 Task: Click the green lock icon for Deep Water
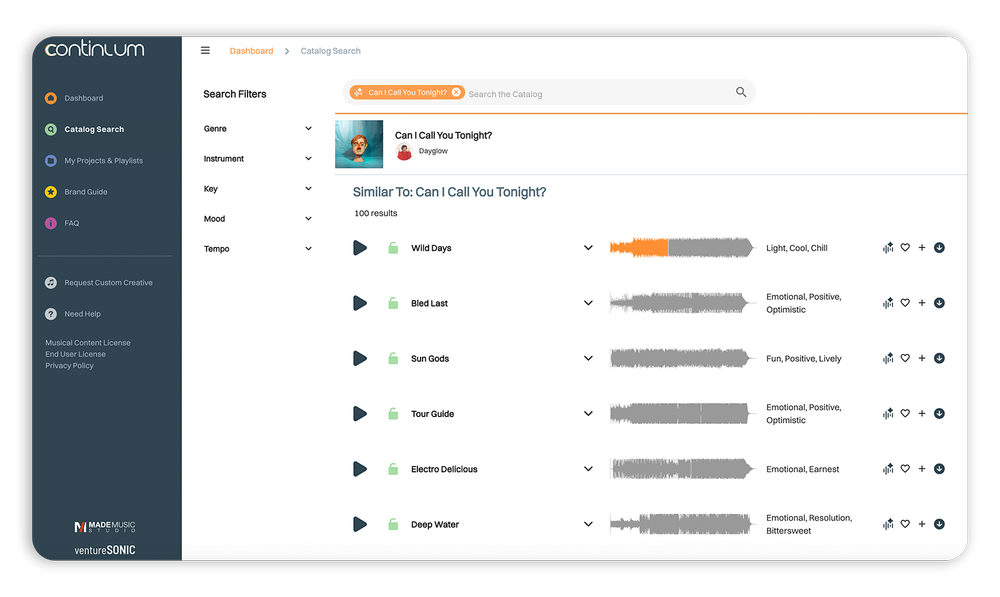(x=393, y=524)
